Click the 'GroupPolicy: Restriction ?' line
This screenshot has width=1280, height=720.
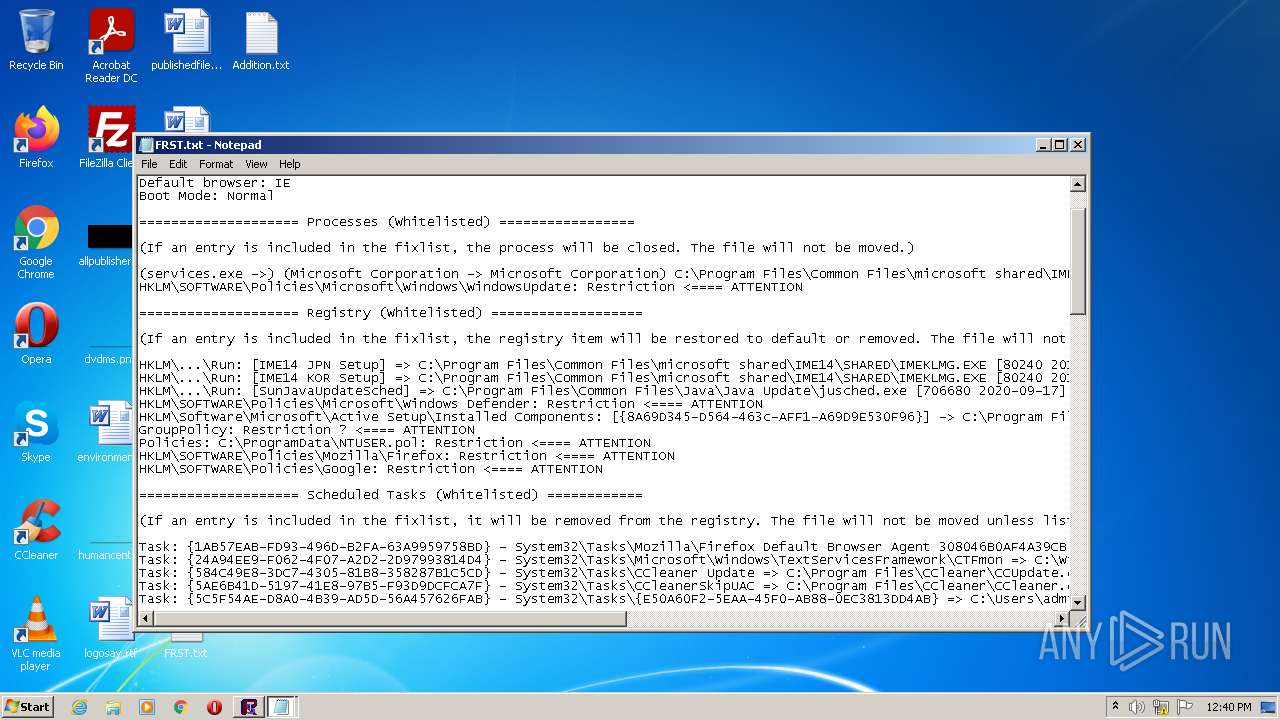coord(307,430)
